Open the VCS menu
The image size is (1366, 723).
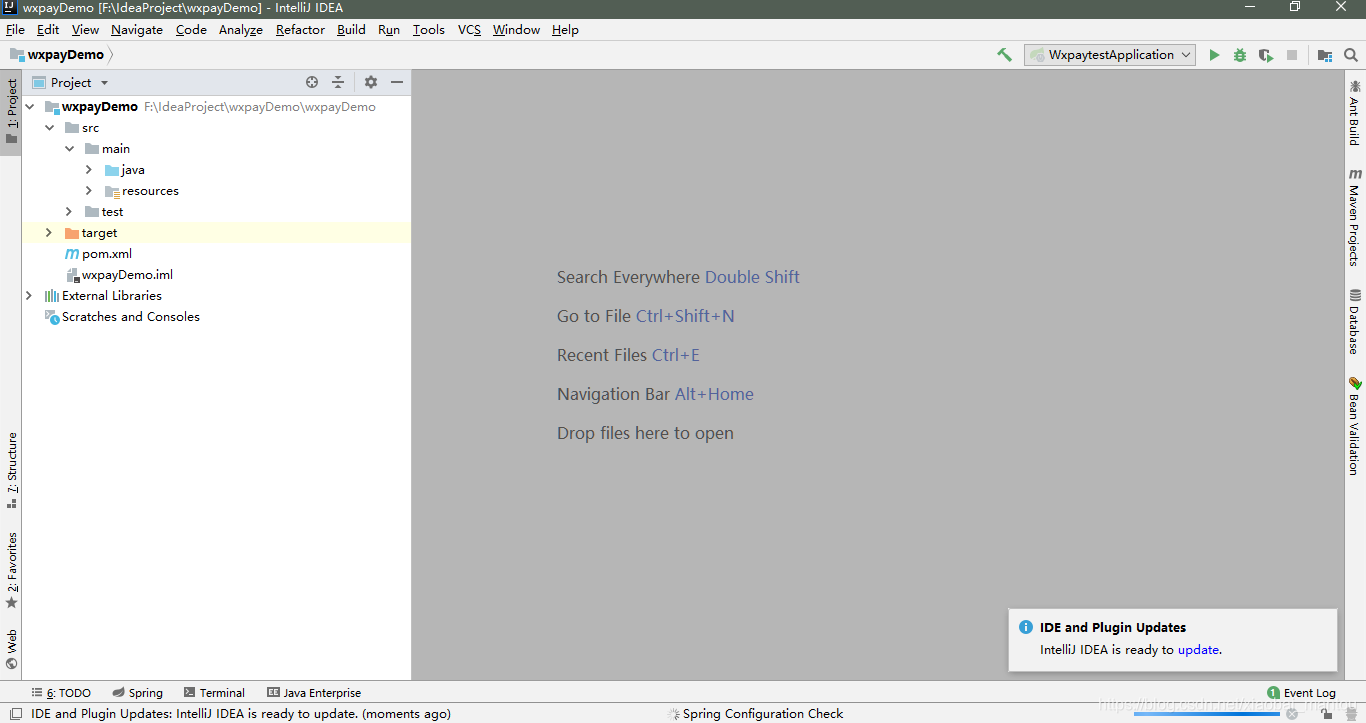pyautogui.click(x=469, y=30)
